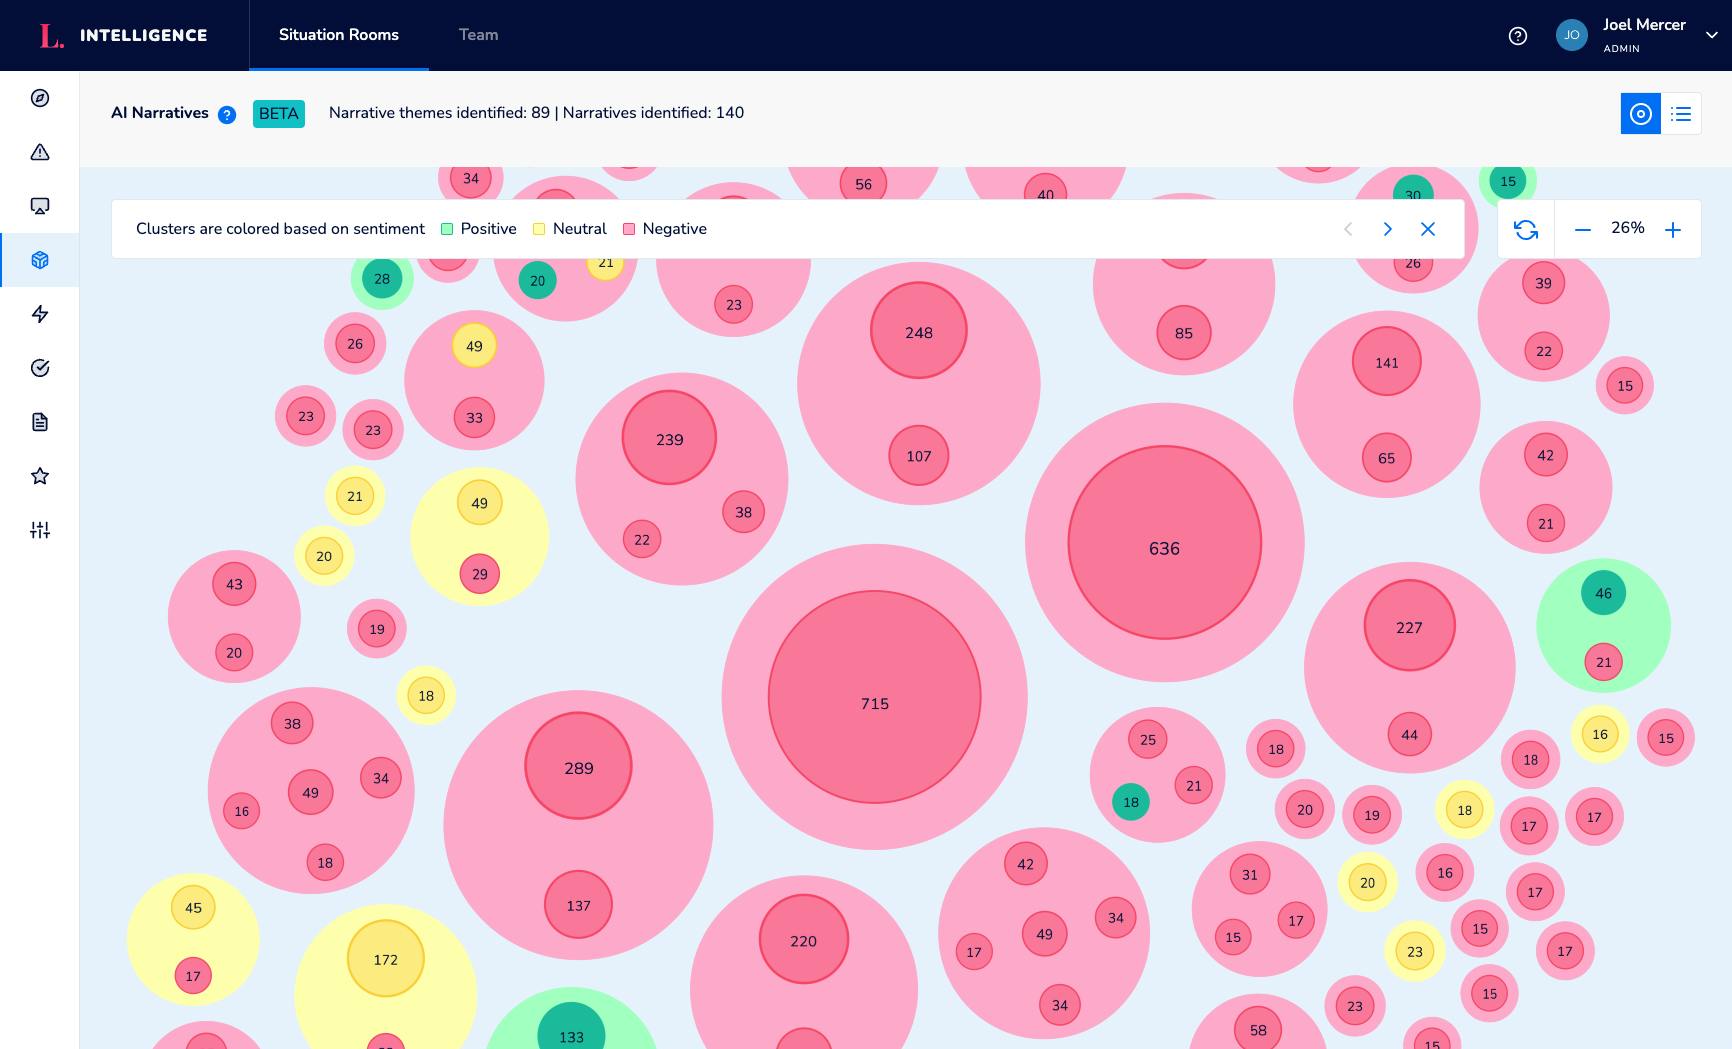Screen dimensions: 1732x1049
Task: Expand the Joel Mercer account dropdown
Action: coord(1711,33)
